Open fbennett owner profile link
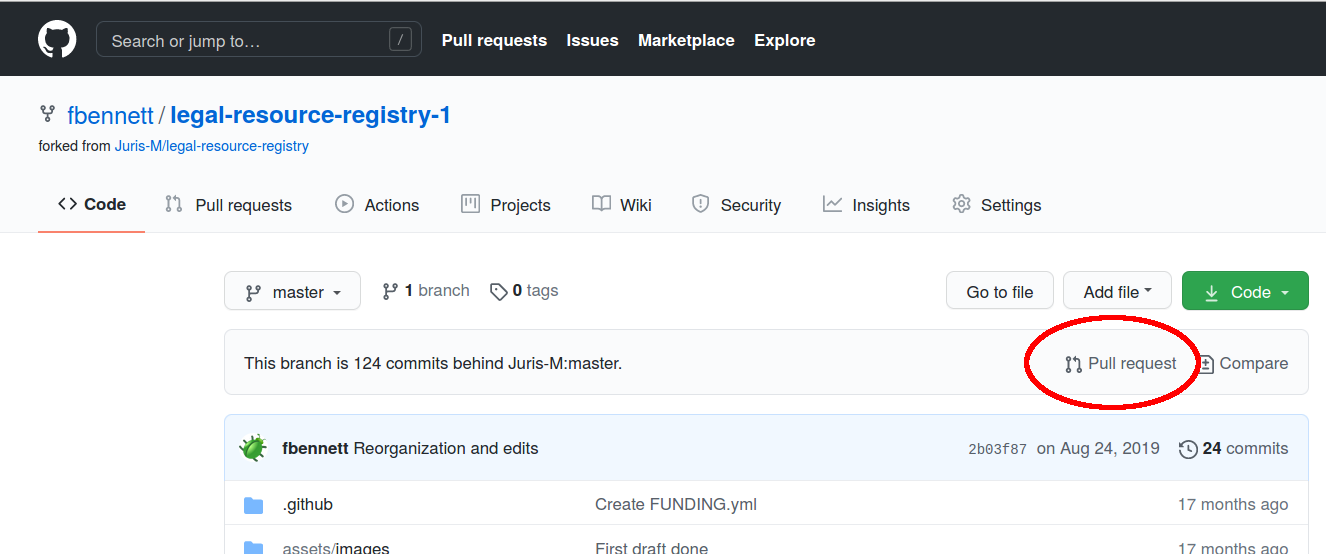This screenshot has width=1326, height=554. [x=110, y=115]
